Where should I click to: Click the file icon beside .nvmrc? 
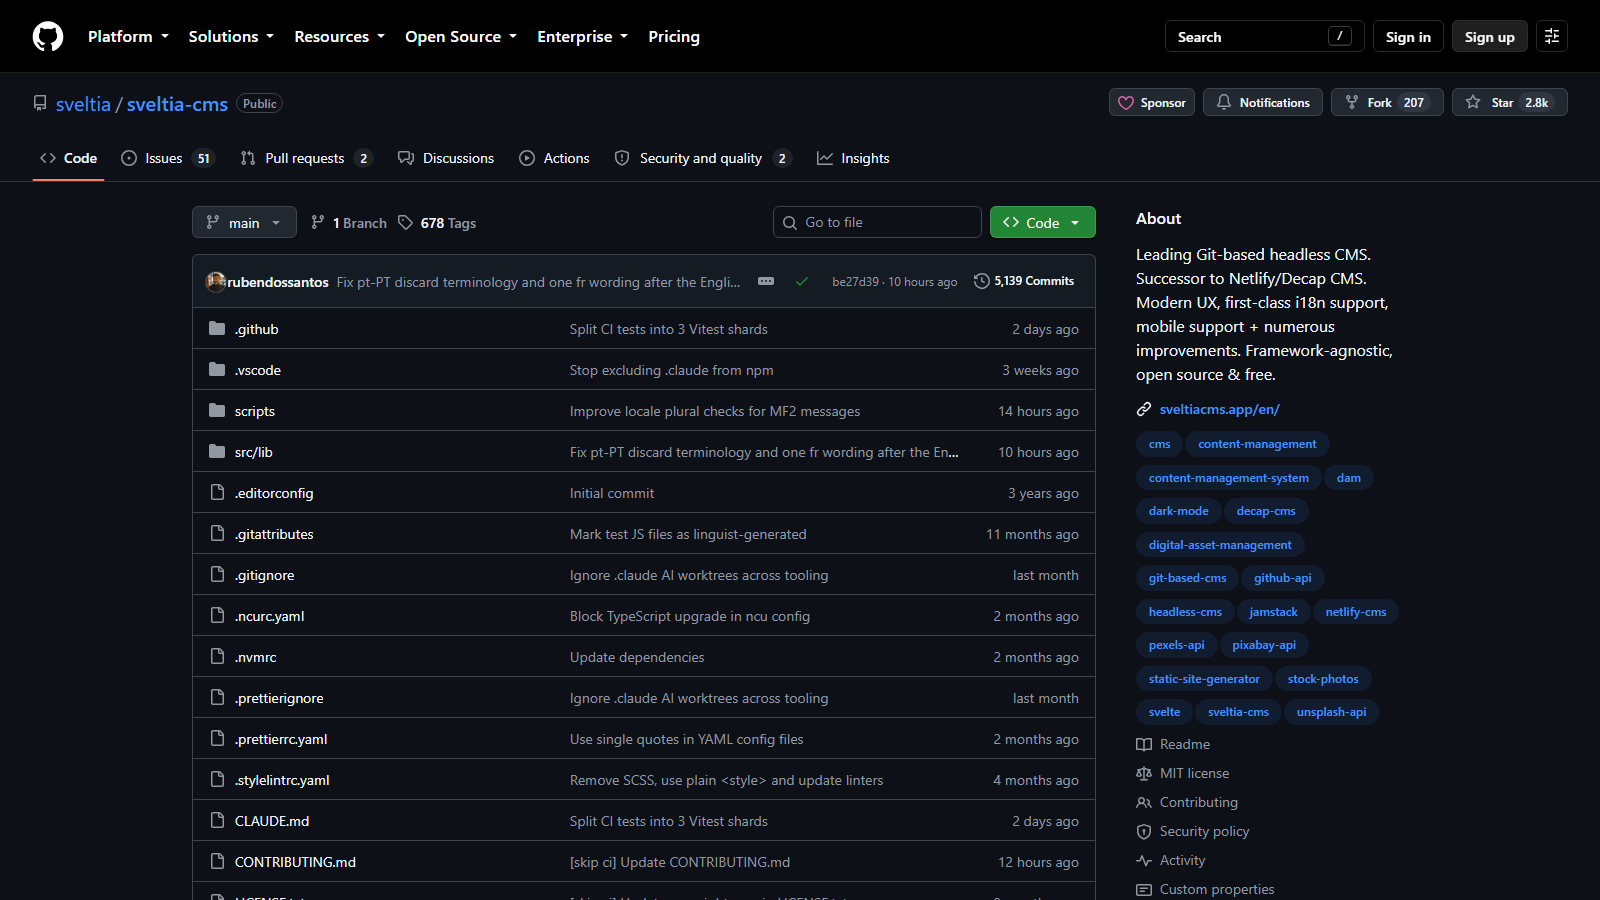click(x=217, y=657)
